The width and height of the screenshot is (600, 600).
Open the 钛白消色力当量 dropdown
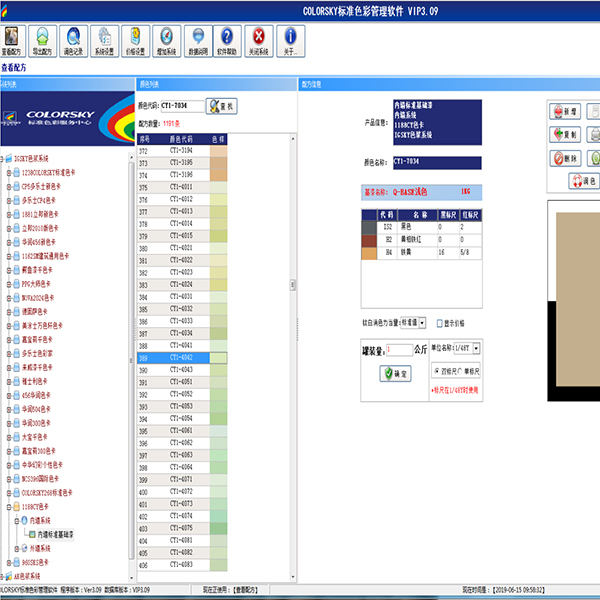coord(423,323)
